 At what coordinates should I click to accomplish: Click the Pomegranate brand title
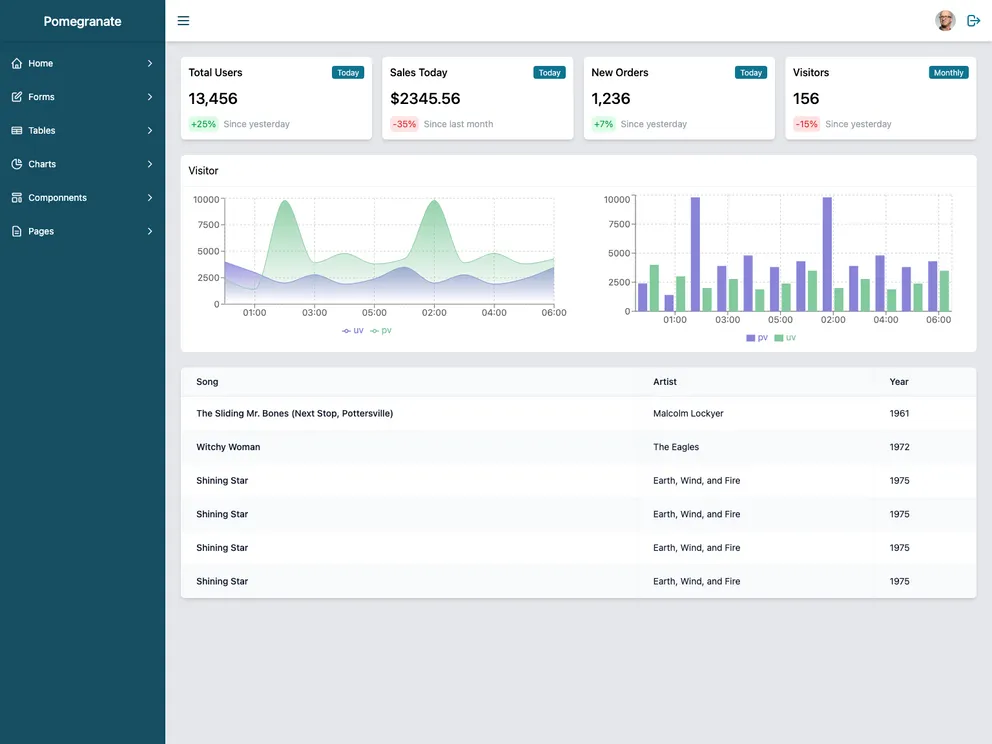click(x=82, y=21)
